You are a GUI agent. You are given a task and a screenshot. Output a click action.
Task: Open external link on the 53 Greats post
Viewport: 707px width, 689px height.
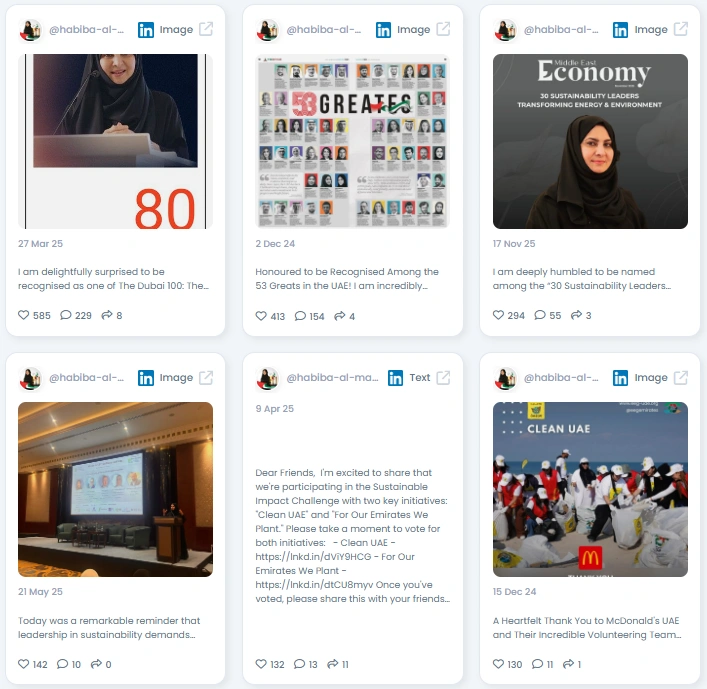[x=443, y=29]
